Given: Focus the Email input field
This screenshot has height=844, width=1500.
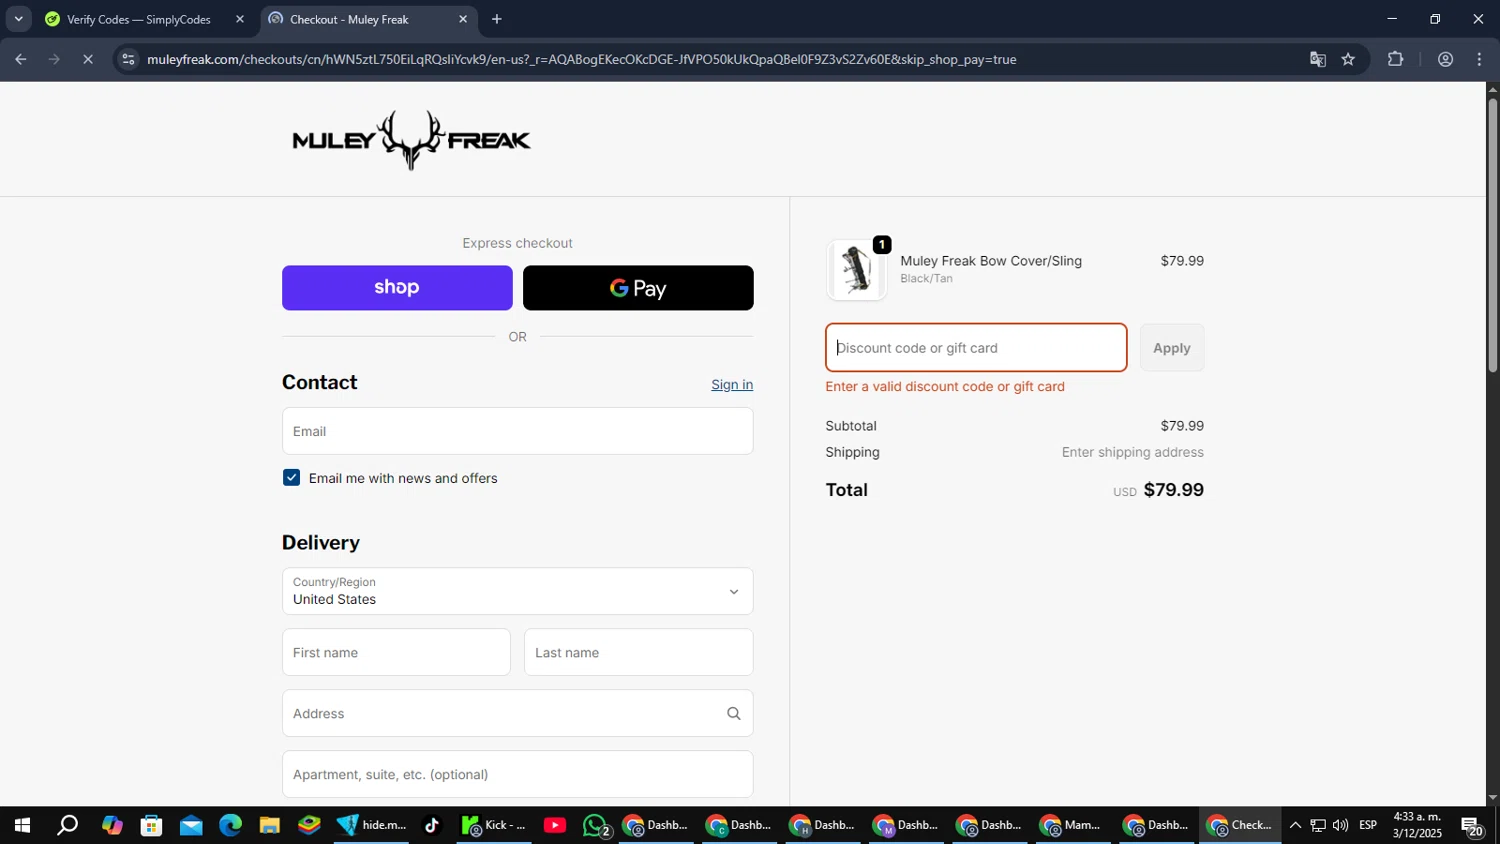Looking at the screenshot, I should (x=517, y=431).
